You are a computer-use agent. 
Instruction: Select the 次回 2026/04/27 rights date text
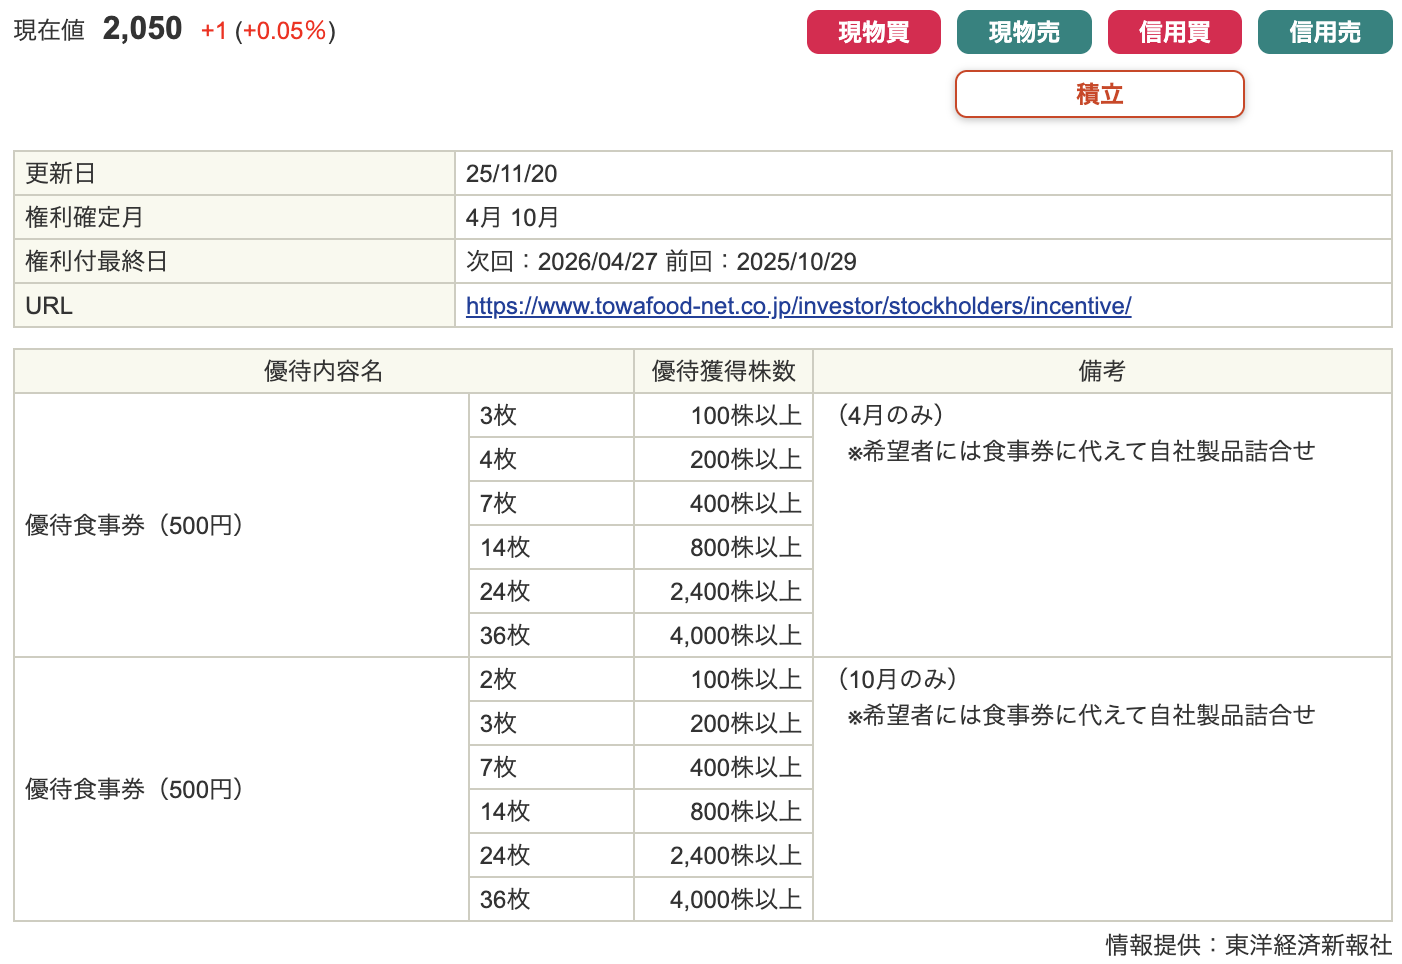click(x=561, y=262)
